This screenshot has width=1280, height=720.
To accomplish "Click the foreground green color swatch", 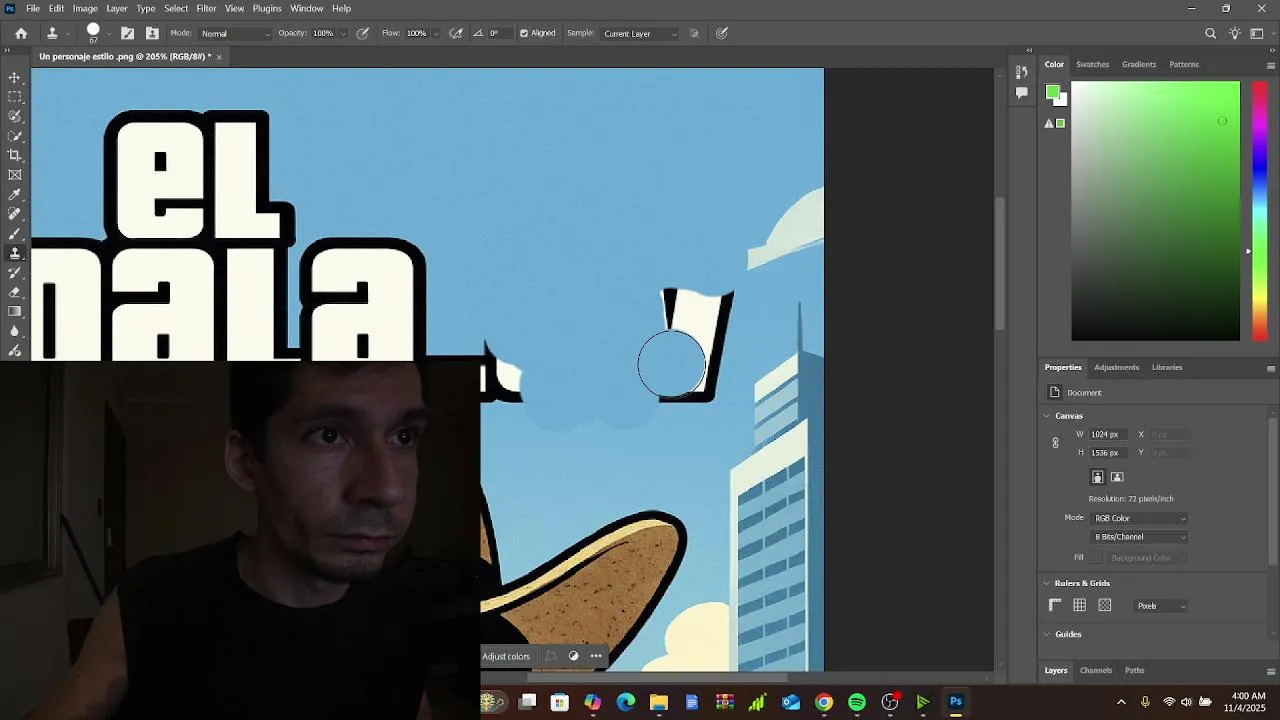I will coord(1052,92).
